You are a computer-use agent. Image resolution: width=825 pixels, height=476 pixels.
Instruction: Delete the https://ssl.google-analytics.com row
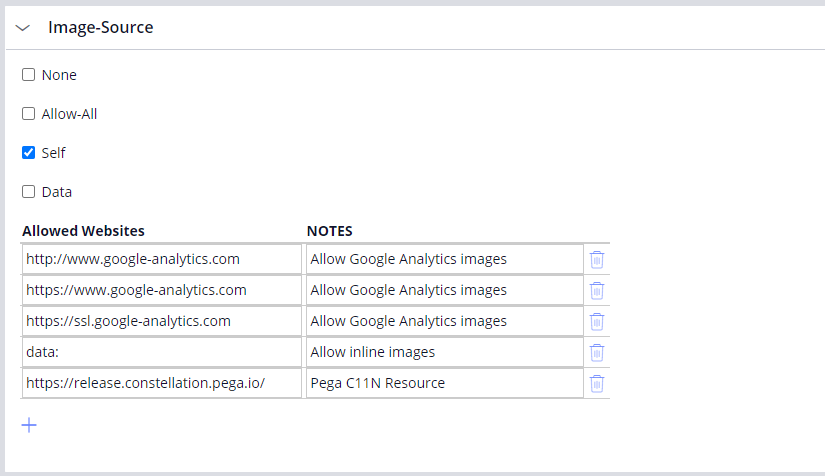(x=597, y=322)
